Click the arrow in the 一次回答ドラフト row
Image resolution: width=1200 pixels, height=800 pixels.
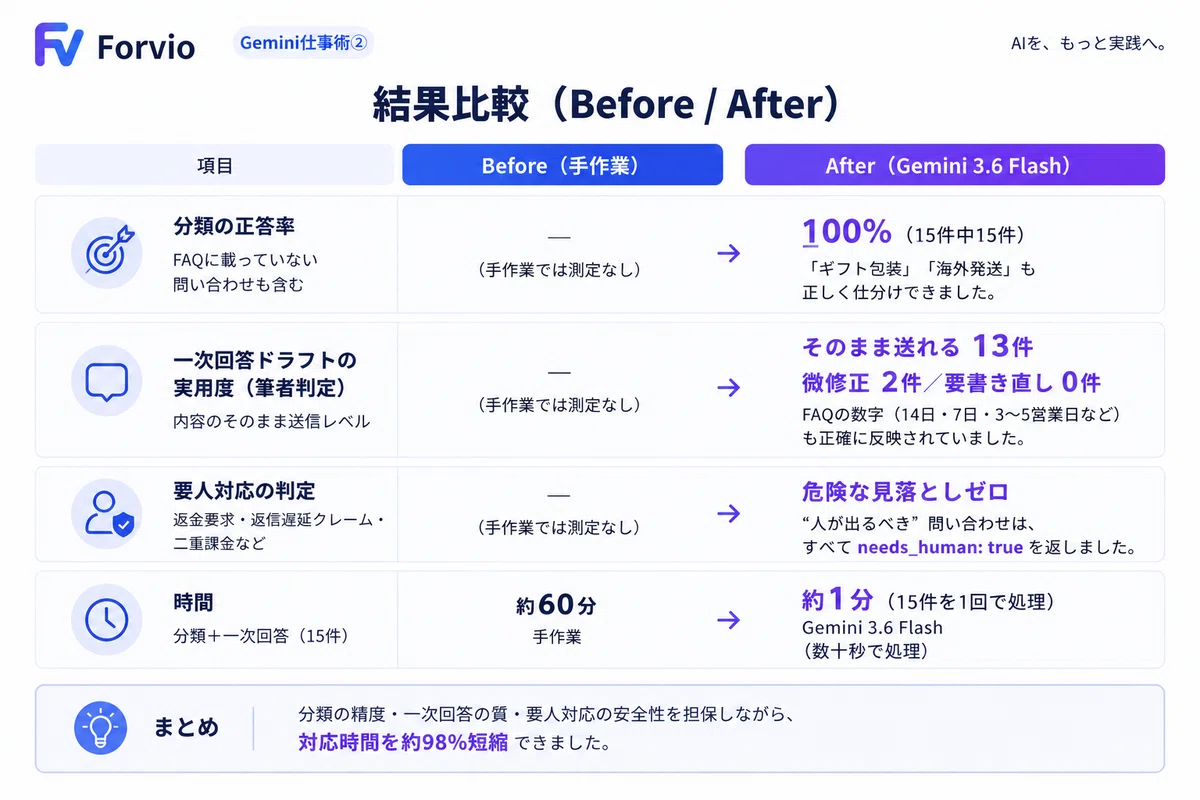click(x=729, y=387)
